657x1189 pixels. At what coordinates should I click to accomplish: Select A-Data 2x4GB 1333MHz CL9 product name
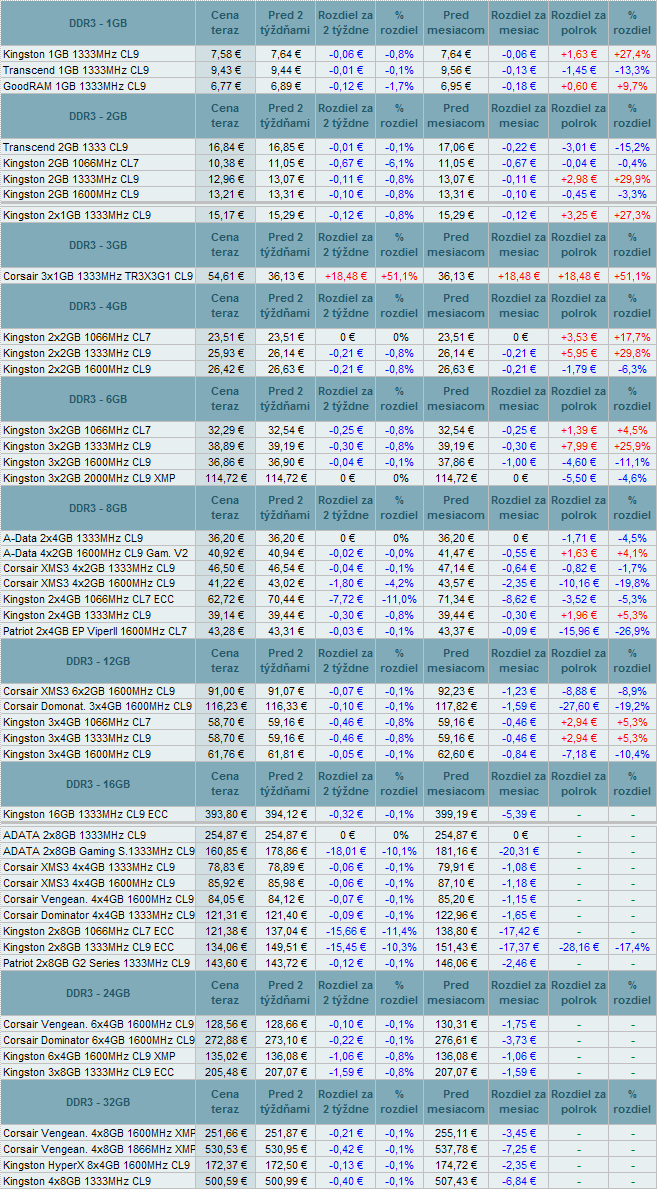(x=75, y=538)
